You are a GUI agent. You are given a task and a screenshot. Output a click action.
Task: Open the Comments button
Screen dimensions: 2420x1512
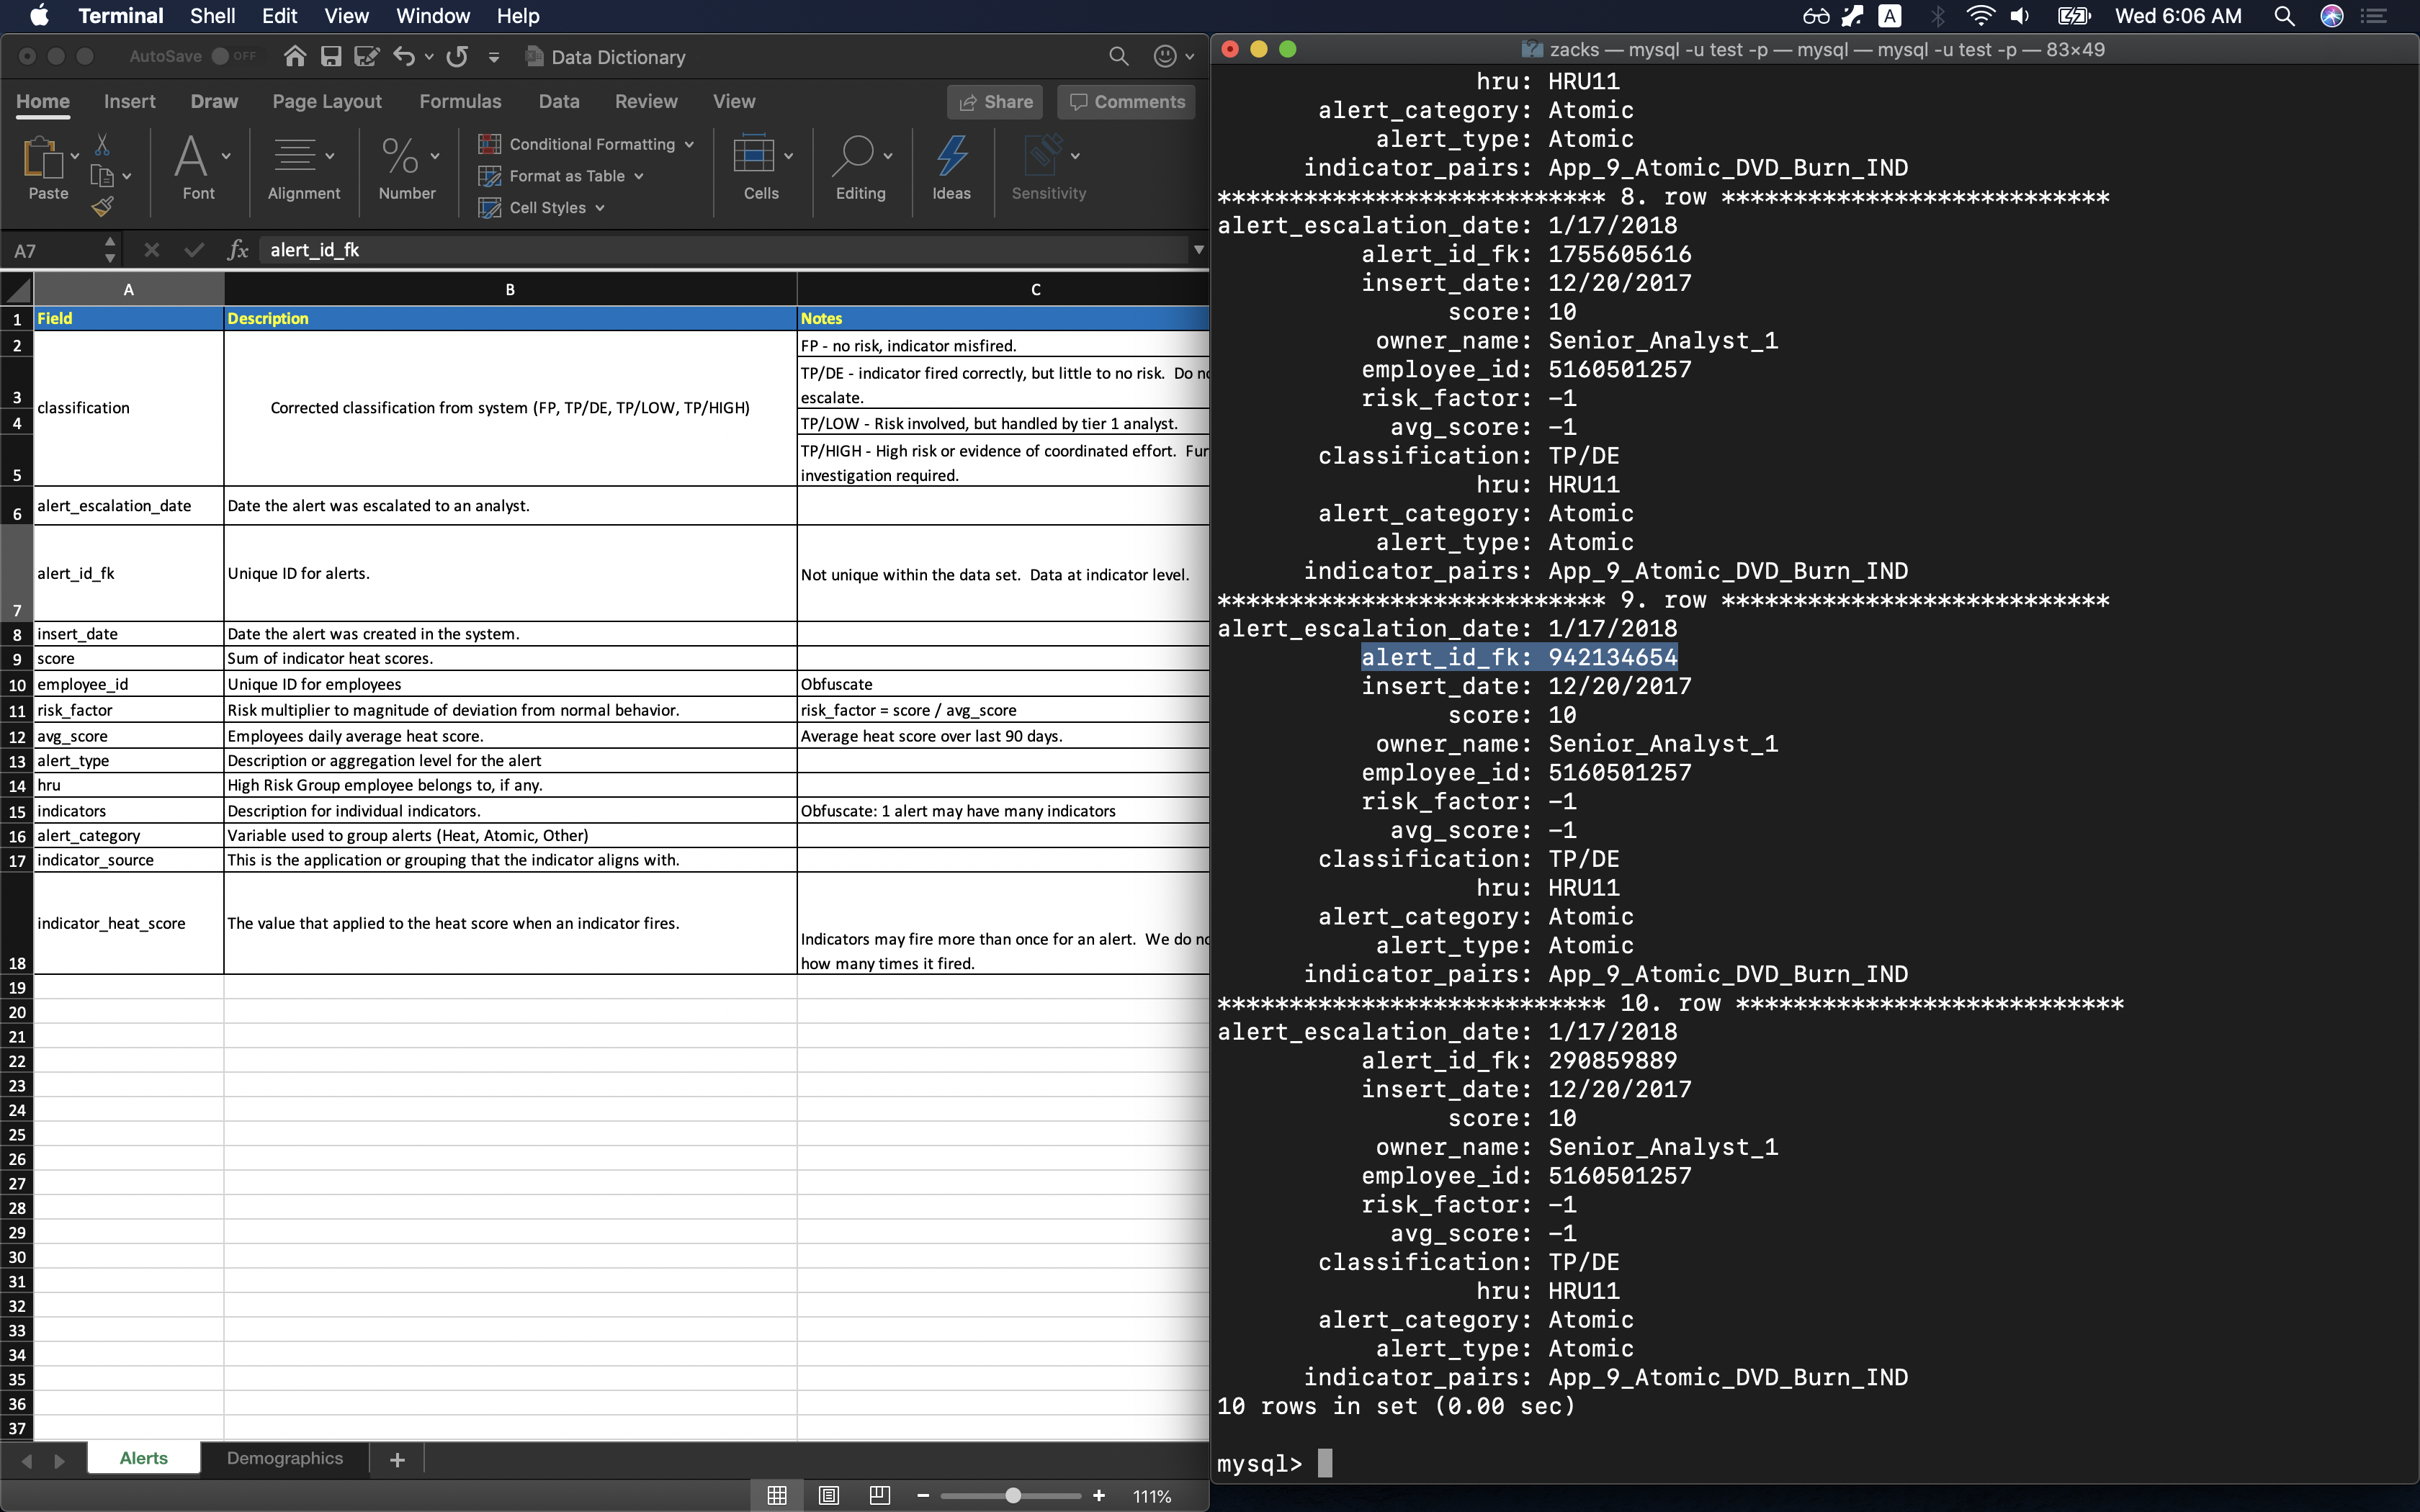click(x=1126, y=102)
